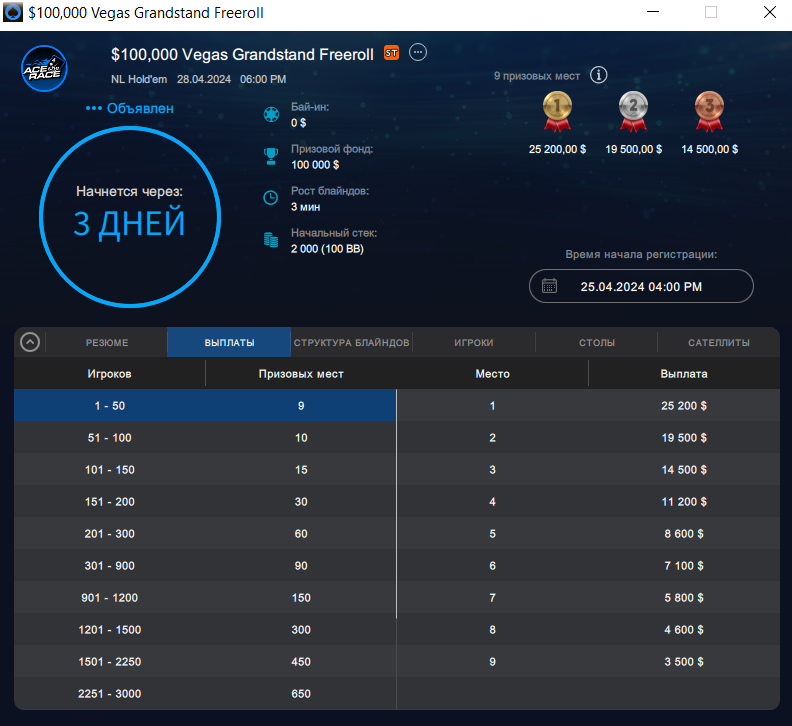The height and width of the screenshot is (726, 792).
Task: Select the 2251 - 3000 players row
Action: click(x=205, y=694)
